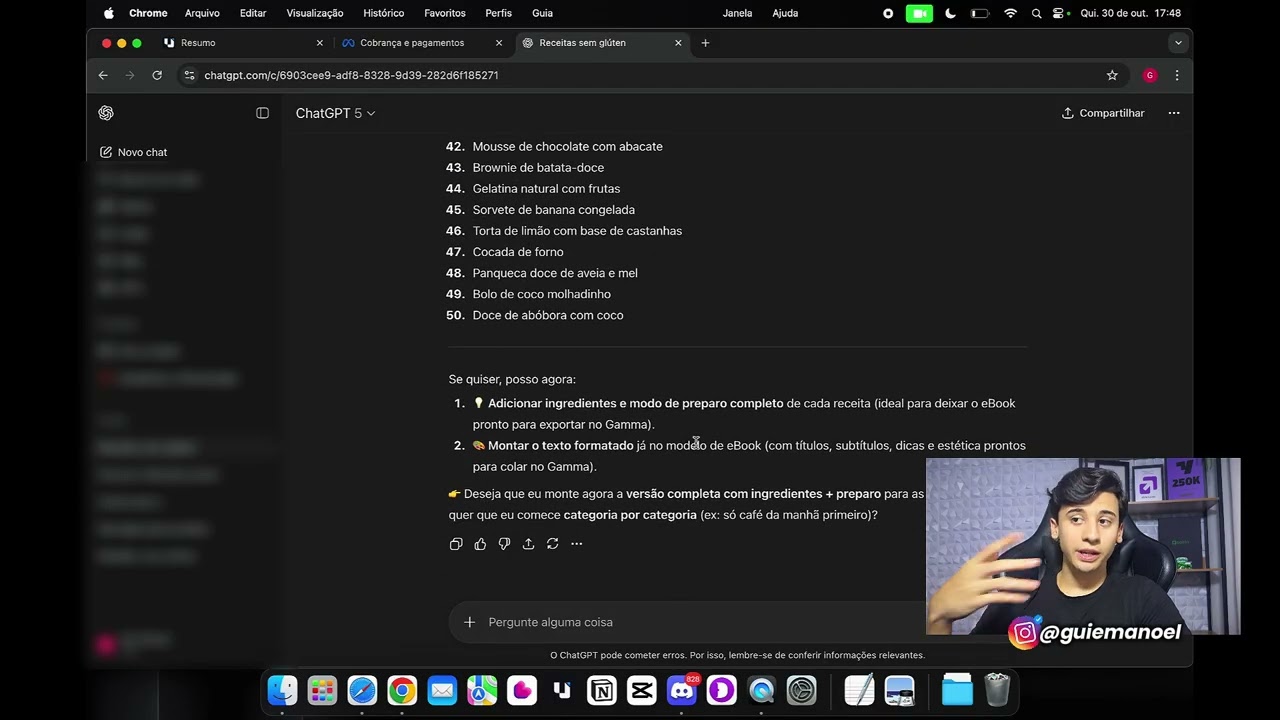The width and height of the screenshot is (1280, 720).
Task: Open the Trash in the dock
Action: pos(997,690)
